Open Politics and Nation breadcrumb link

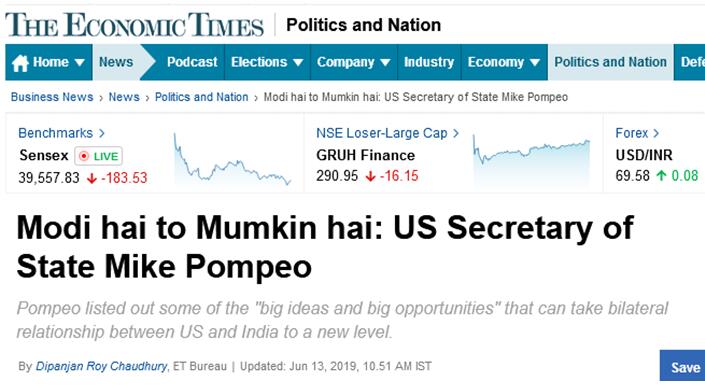click(201, 97)
